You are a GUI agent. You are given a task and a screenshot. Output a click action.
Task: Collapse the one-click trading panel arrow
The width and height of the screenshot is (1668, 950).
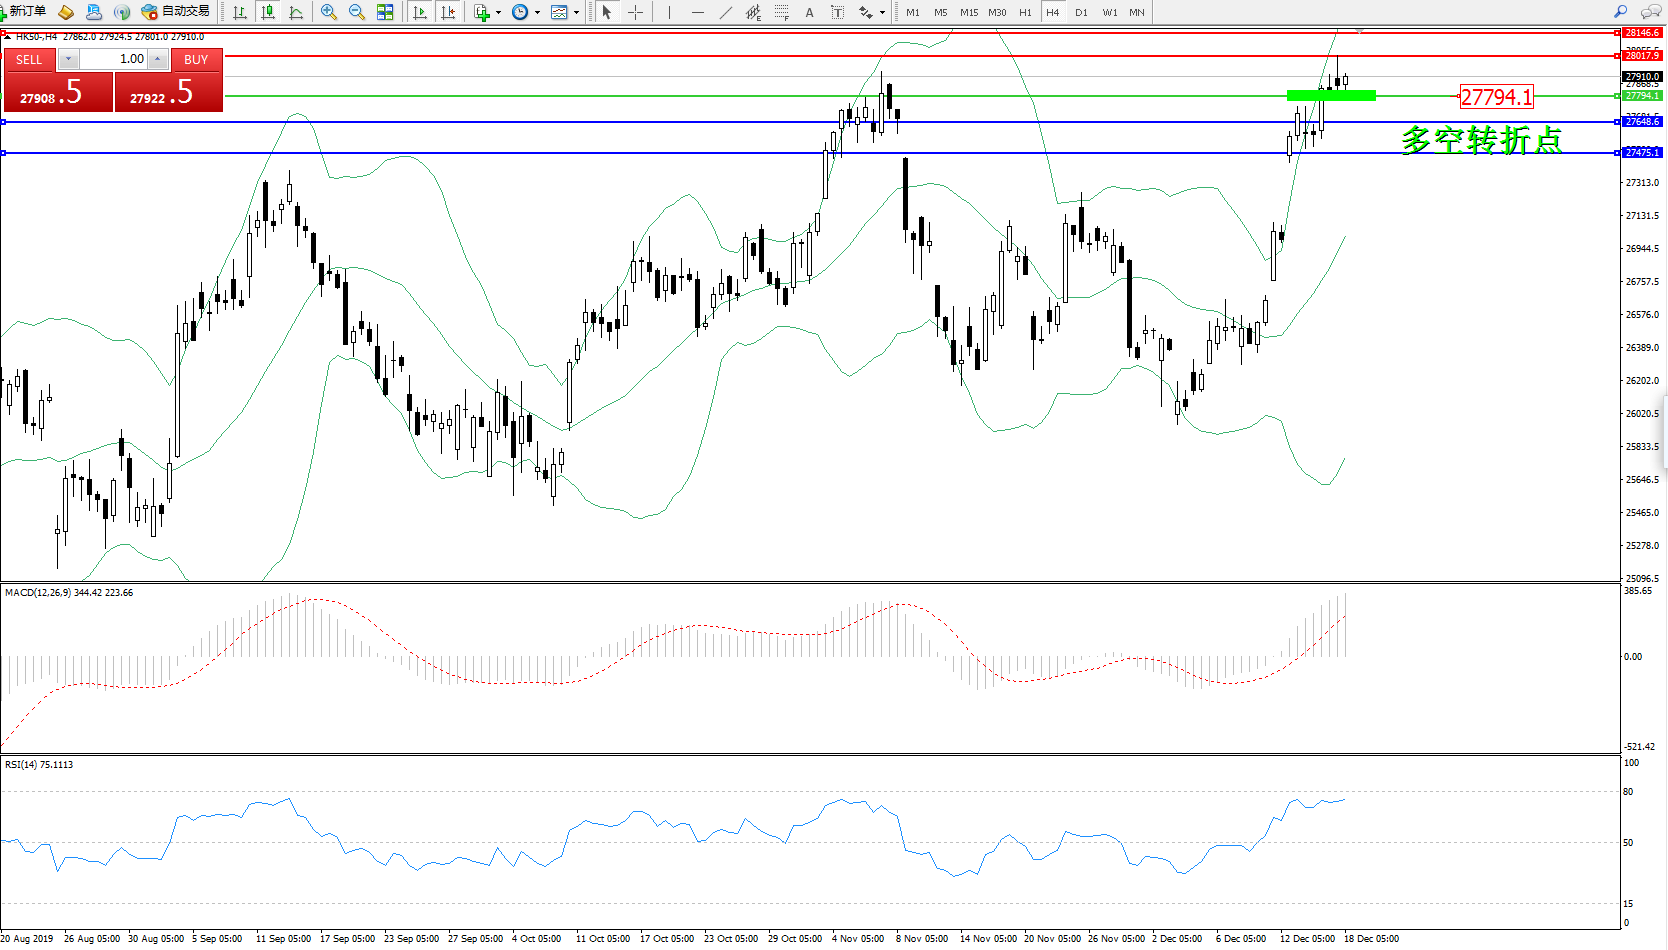coord(6,37)
